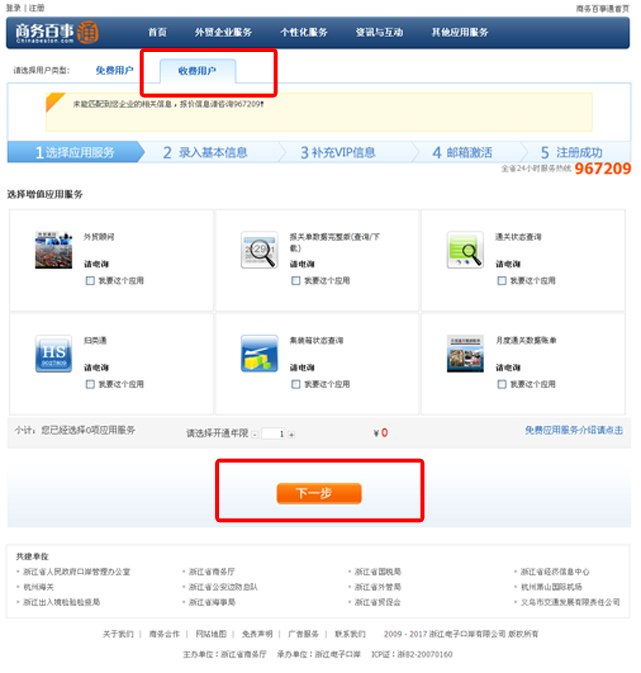Check 我要这个应用 for 归类通
The height and width of the screenshot is (673, 641).
click(90, 384)
